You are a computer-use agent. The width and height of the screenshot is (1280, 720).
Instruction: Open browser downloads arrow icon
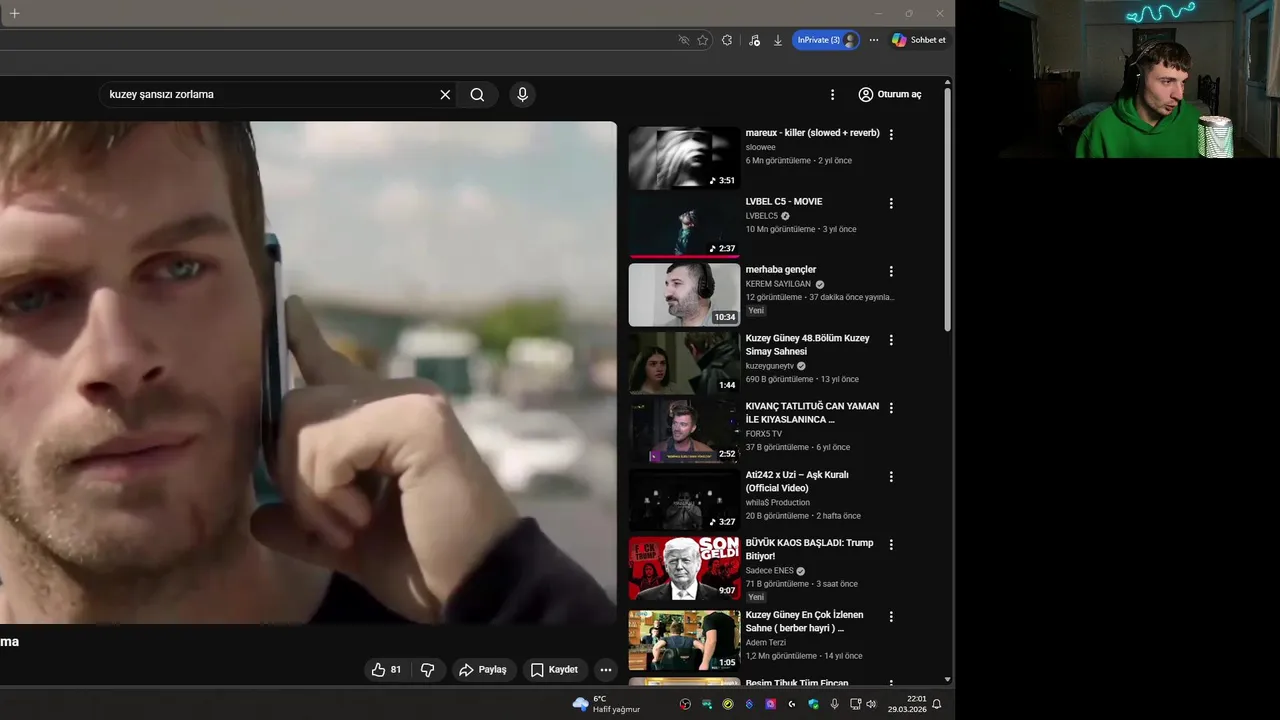[x=778, y=40]
